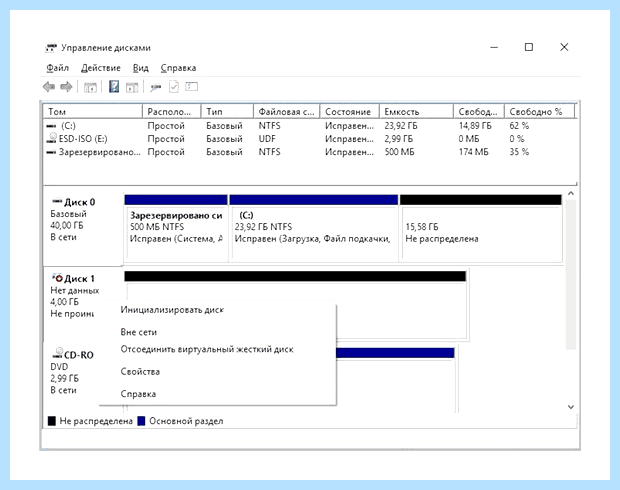Minimize the Управление дисками window
Viewport: 620px width, 490px height.
[x=494, y=47]
